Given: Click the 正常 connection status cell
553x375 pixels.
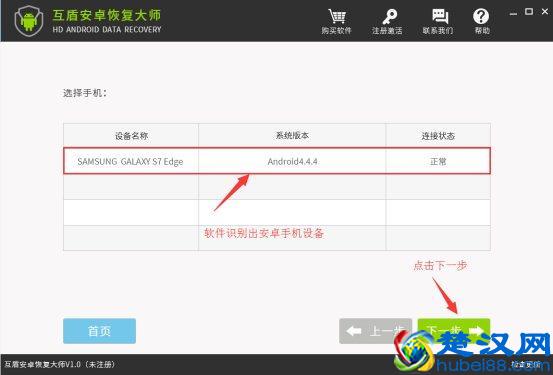Looking at the screenshot, I should (x=438, y=161).
